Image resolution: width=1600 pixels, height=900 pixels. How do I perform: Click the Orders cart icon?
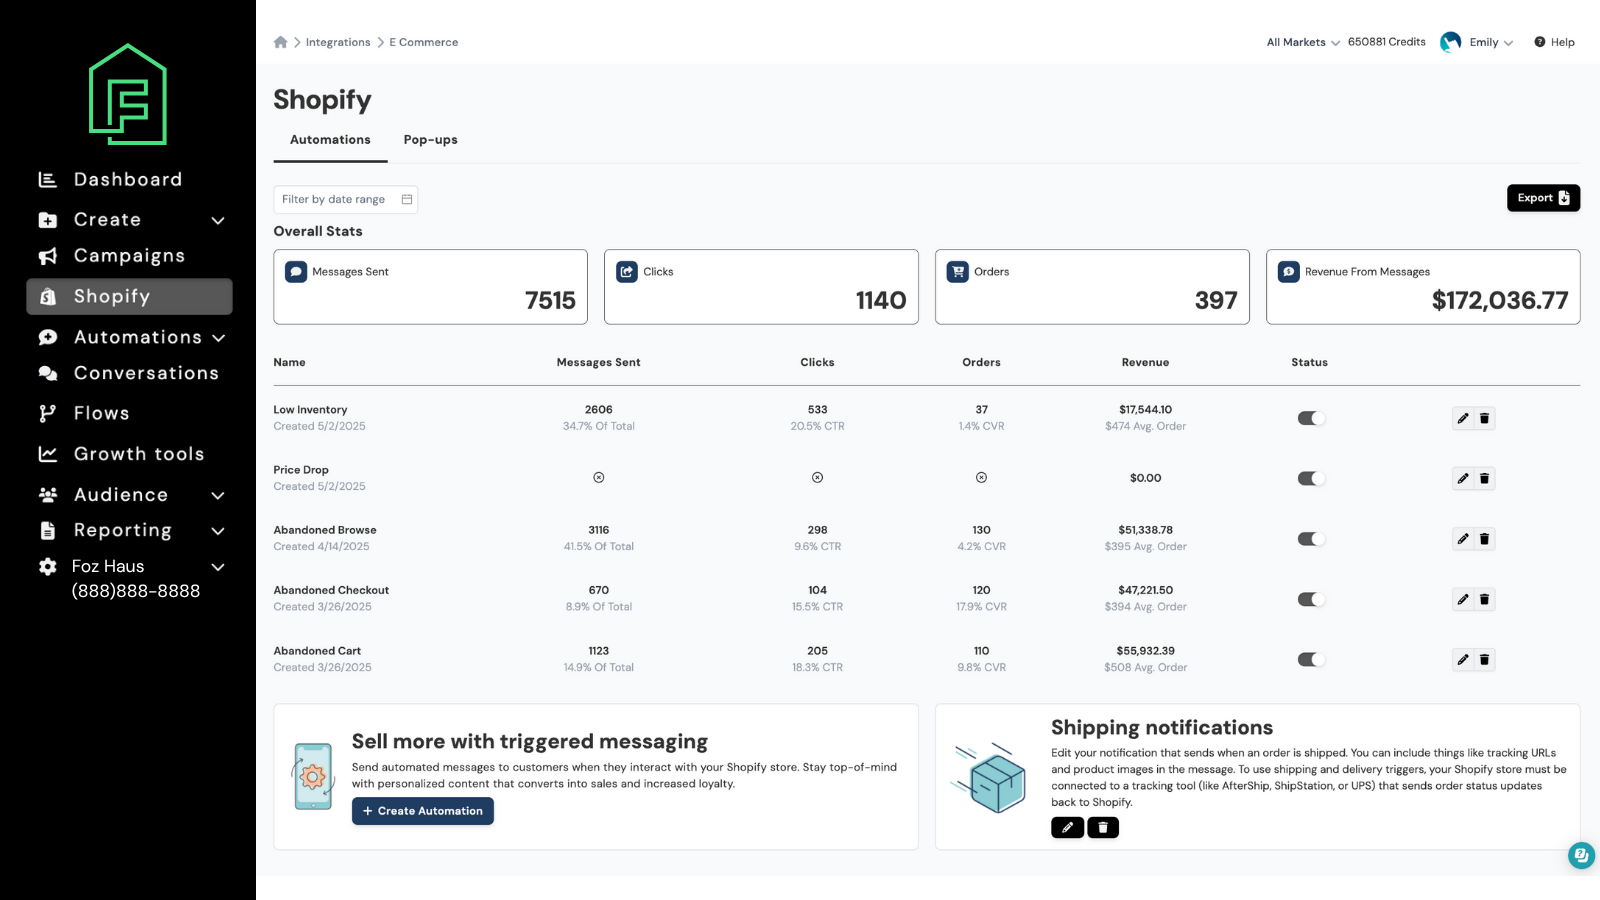coord(958,272)
